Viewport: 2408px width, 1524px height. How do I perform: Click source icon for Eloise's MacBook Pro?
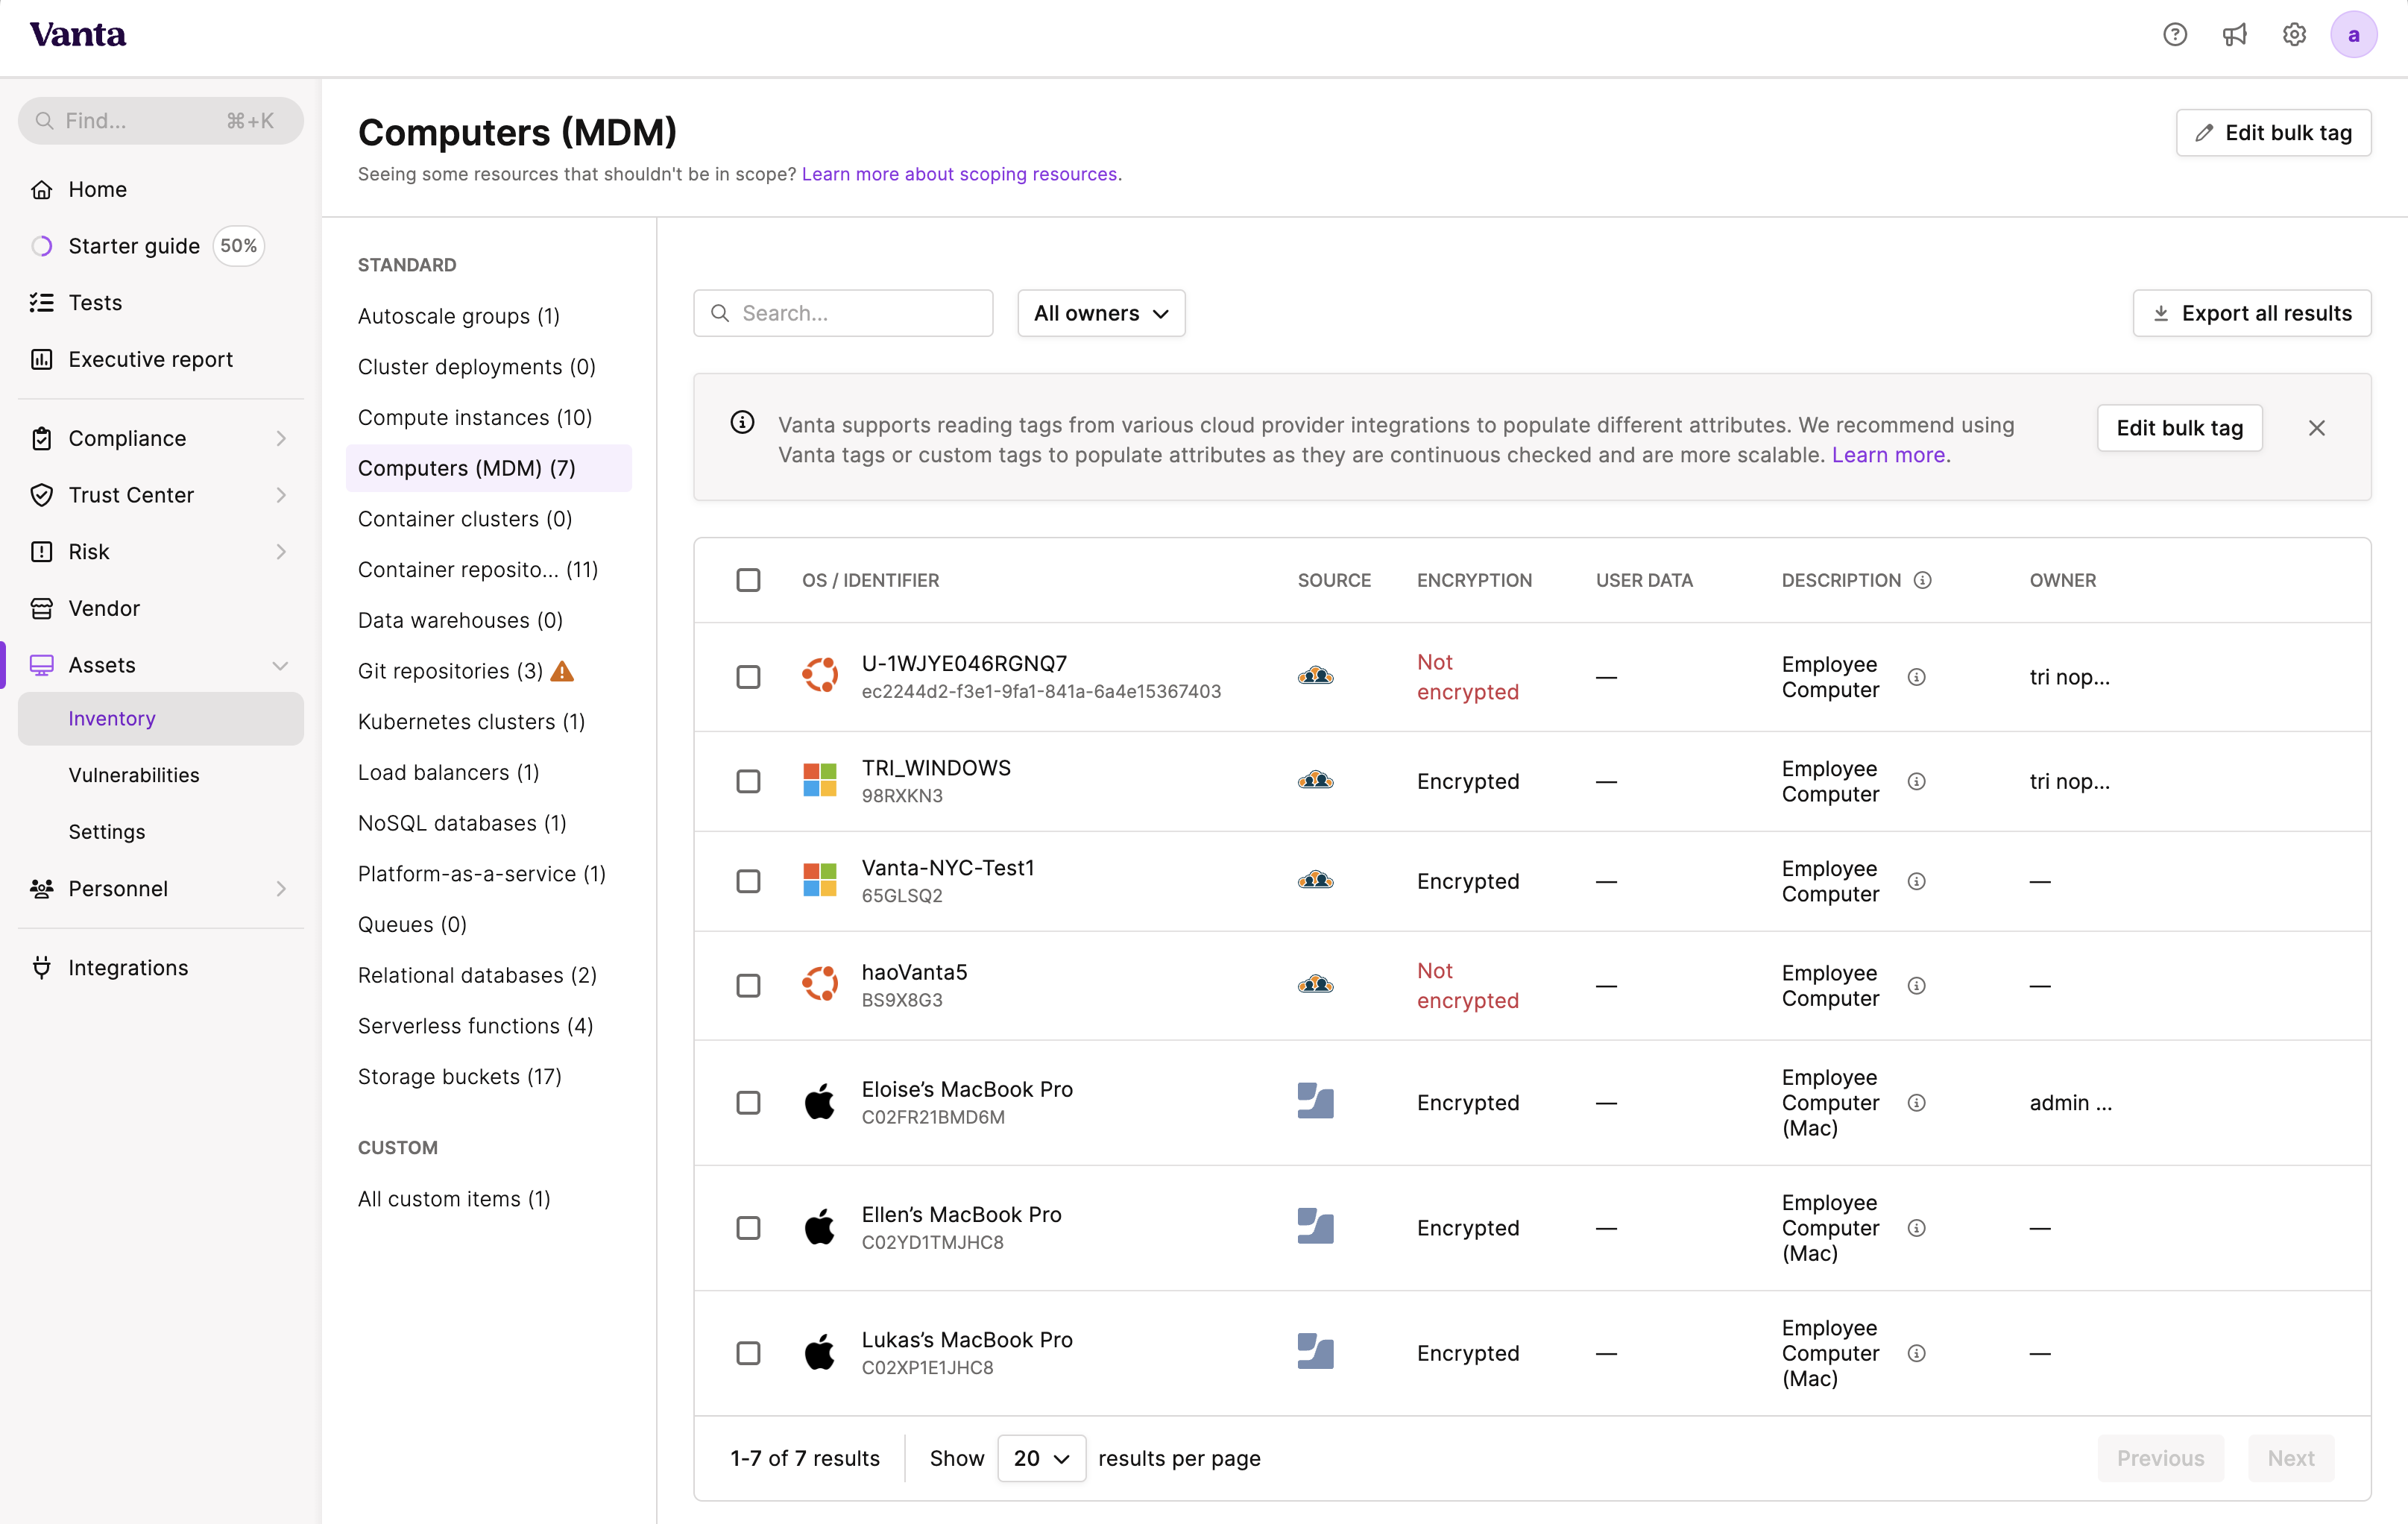click(x=1315, y=1102)
